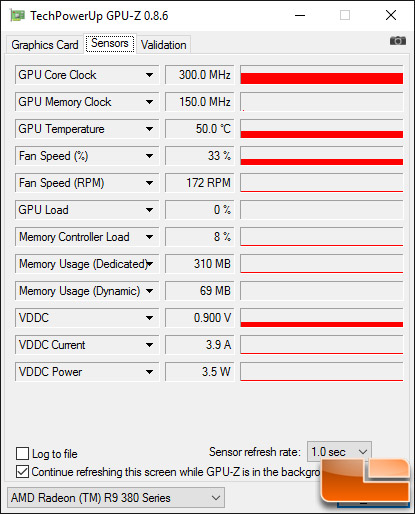Take a screenshot with the camera icon

398,41
